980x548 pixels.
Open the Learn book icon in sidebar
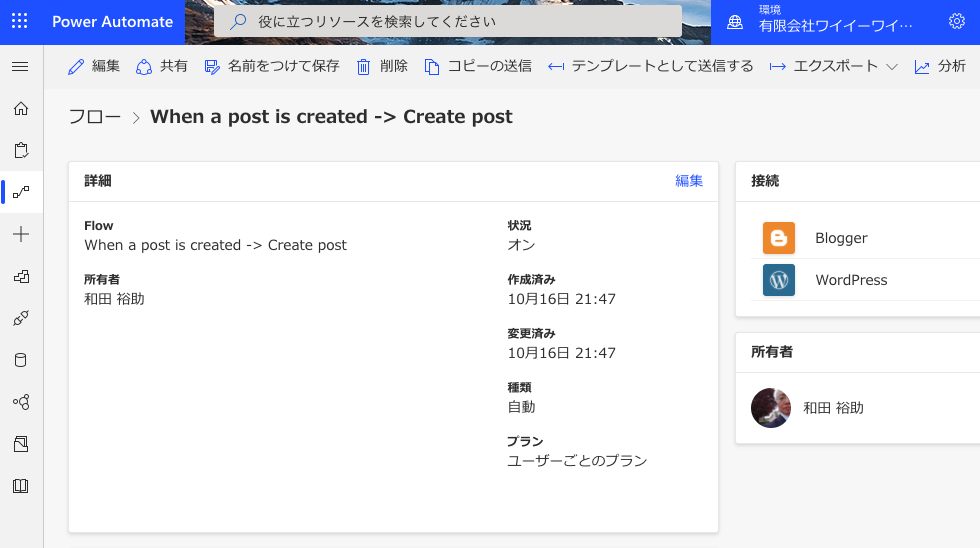(21, 486)
